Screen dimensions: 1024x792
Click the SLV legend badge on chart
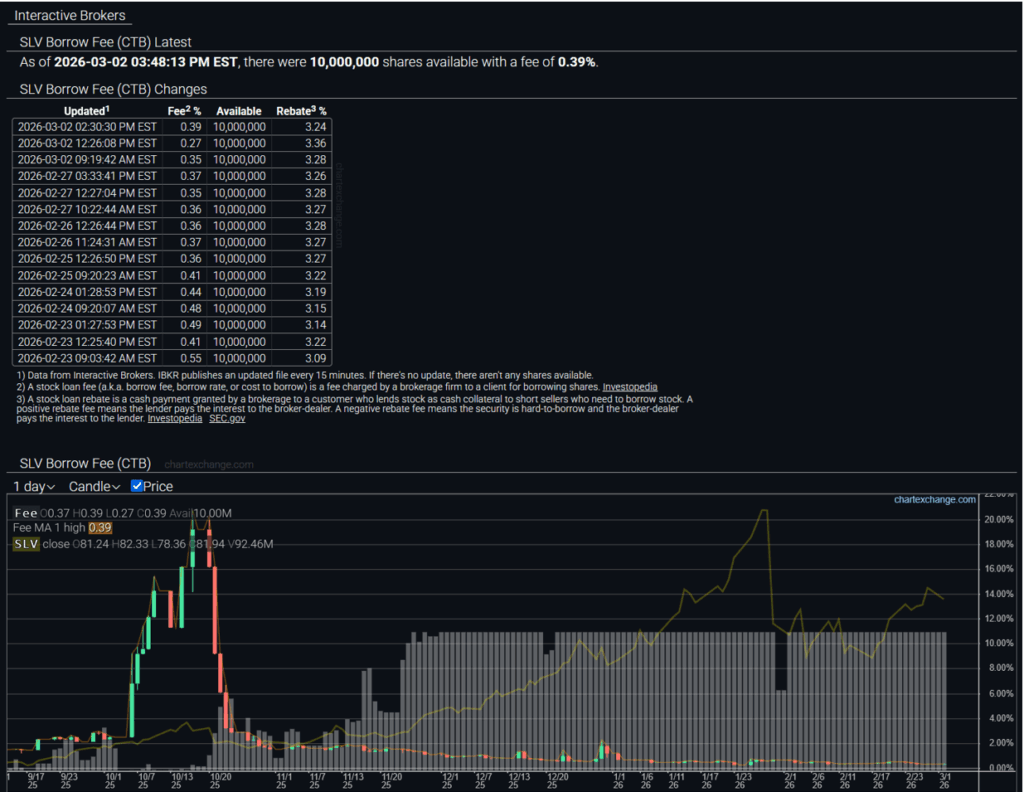coord(26,543)
